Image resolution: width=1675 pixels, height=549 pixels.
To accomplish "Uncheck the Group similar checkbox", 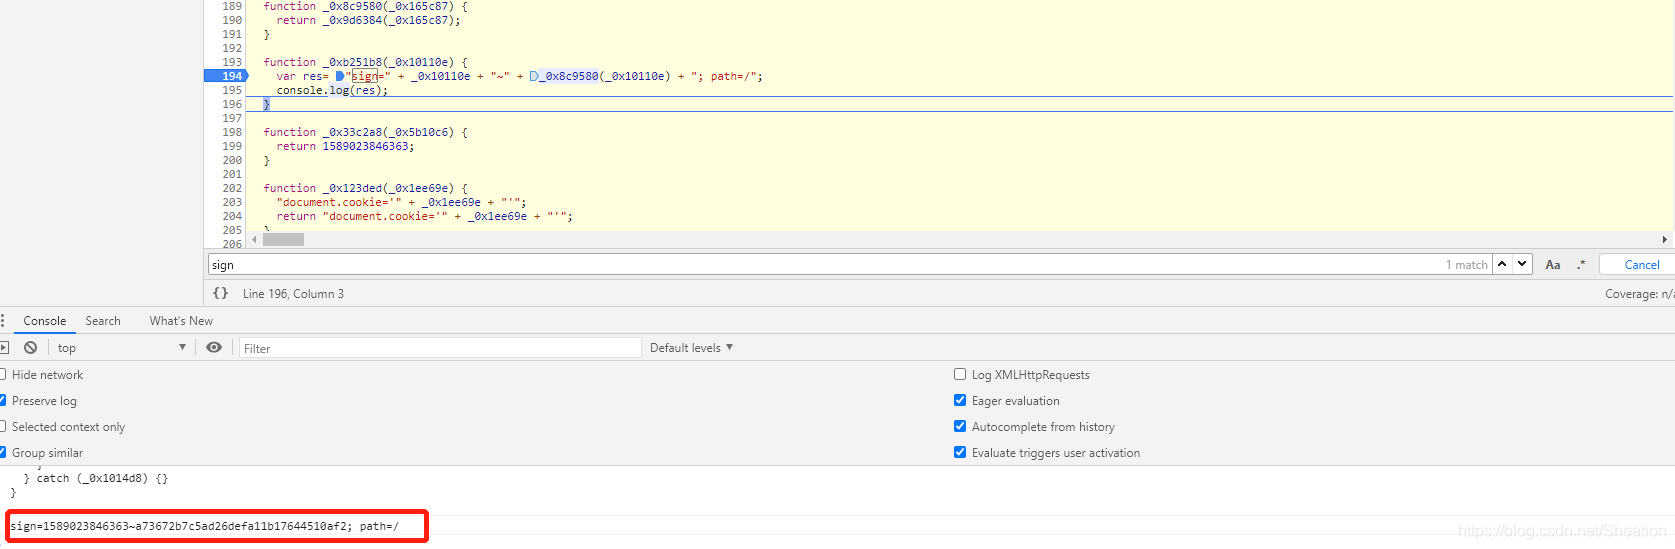I will tap(3, 452).
